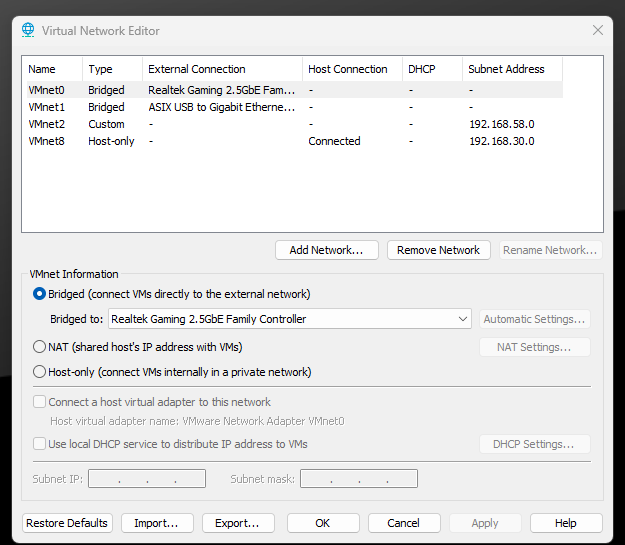
Task: Click the Remove Network button
Action: (438, 250)
